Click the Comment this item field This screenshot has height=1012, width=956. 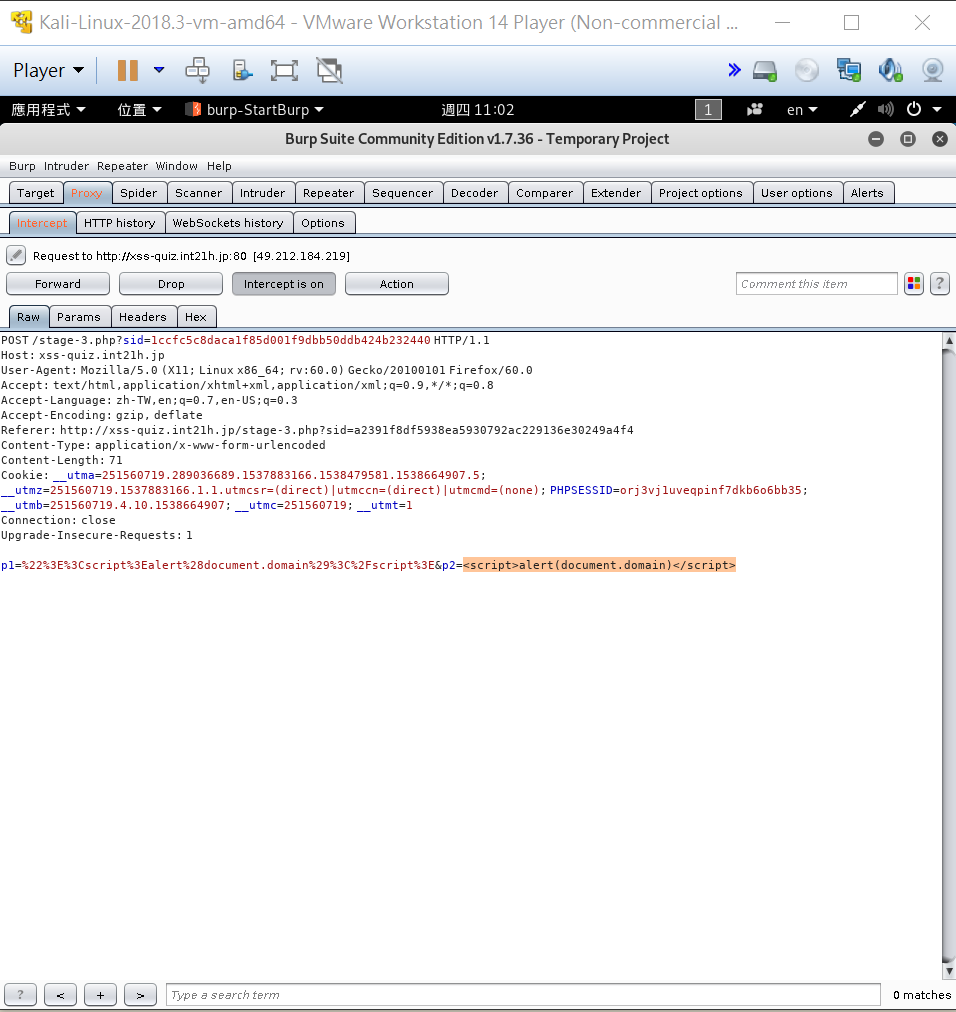click(817, 284)
